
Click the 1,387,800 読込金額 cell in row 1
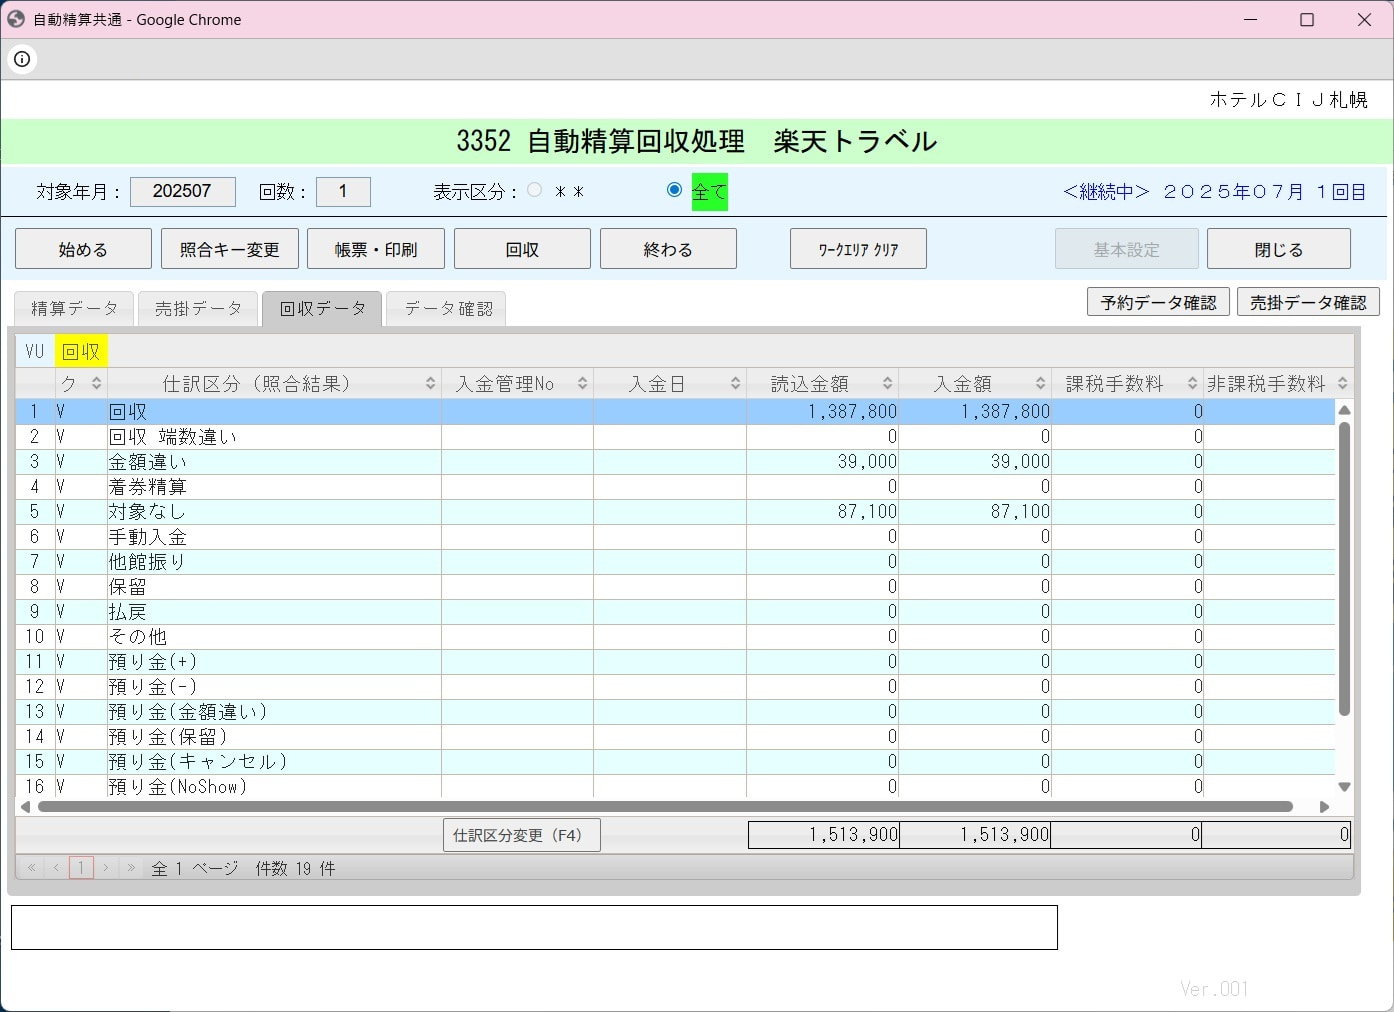pyautogui.click(x=822, y=412)
